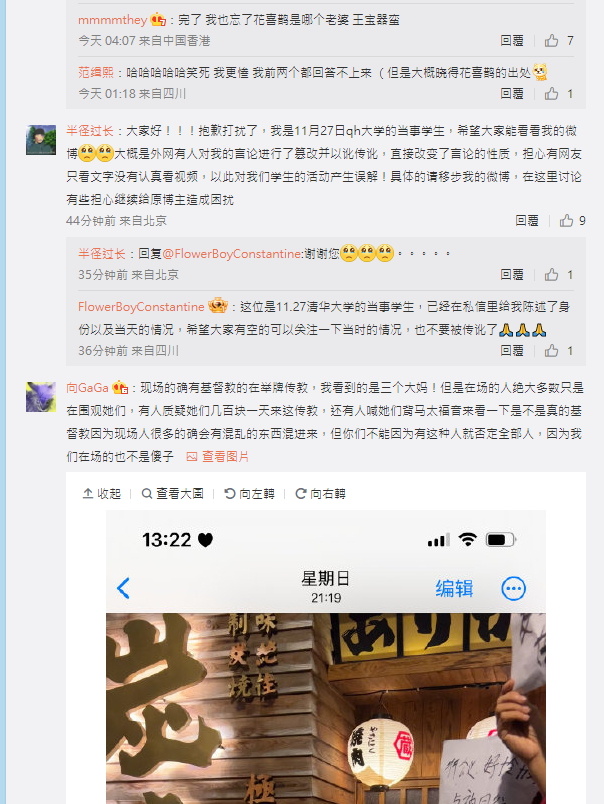This screenshot has width=604, height=804.
Task: Reply to FlowerBoyConstantine's comment via 回覆
Action: 512,351
